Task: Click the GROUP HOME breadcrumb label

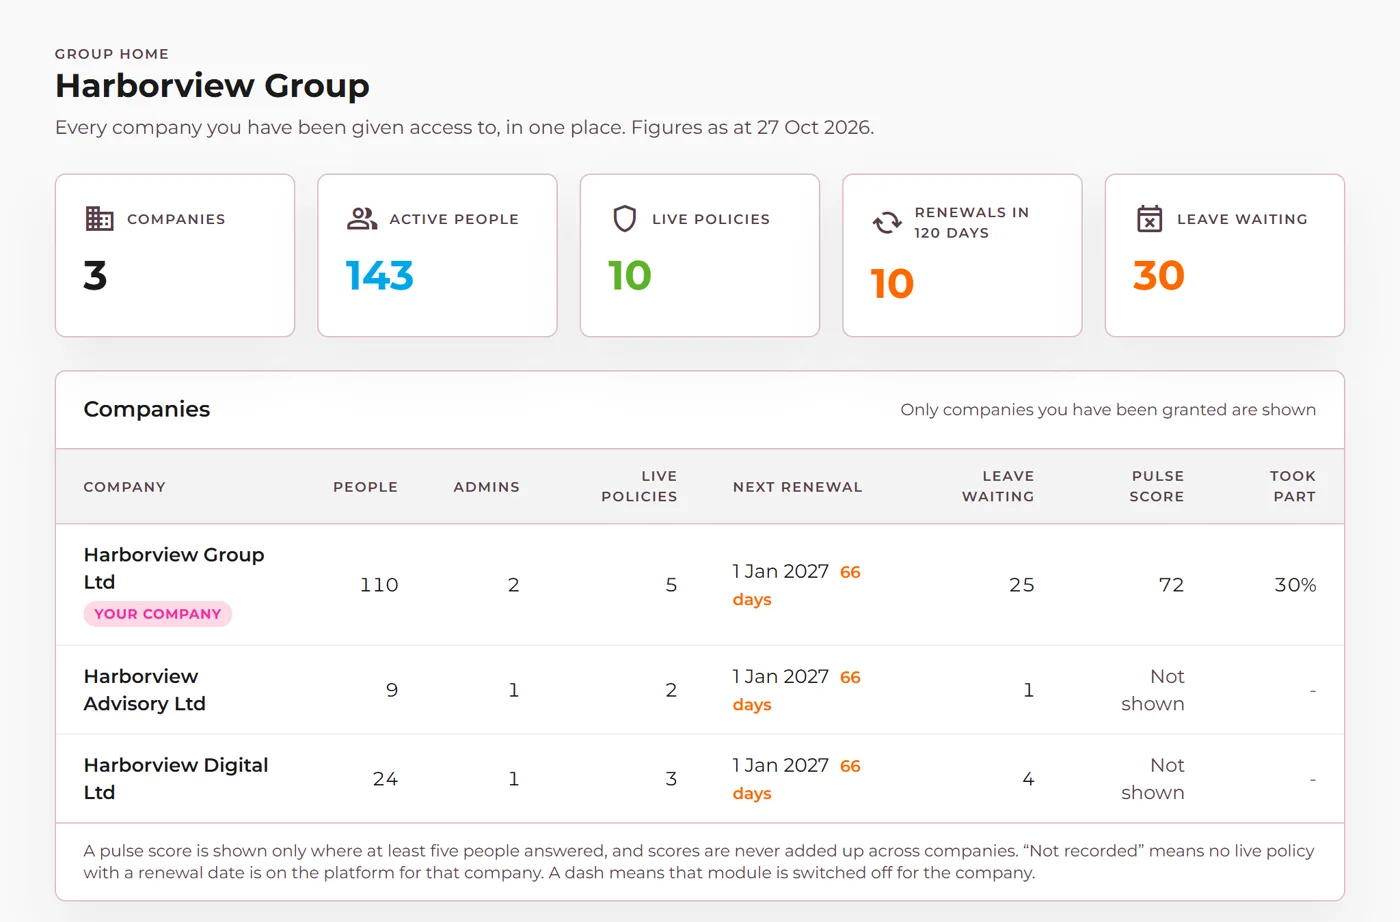Action: pos(112,54)
